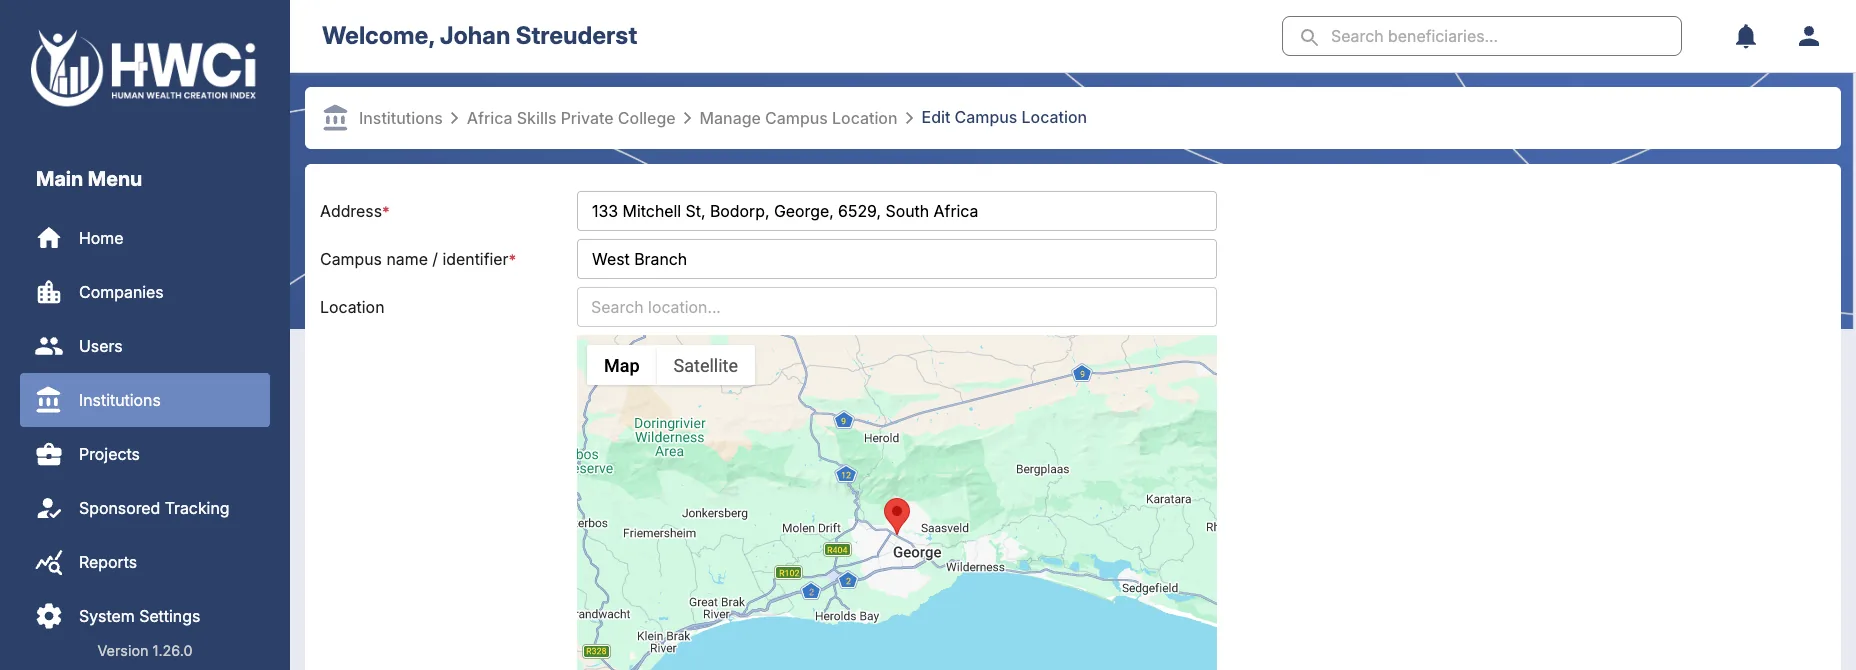Click the search magnifier icon
The width and height of the screenshot is (1856, 670).
pyautogui.click(x=1309, y=37)
